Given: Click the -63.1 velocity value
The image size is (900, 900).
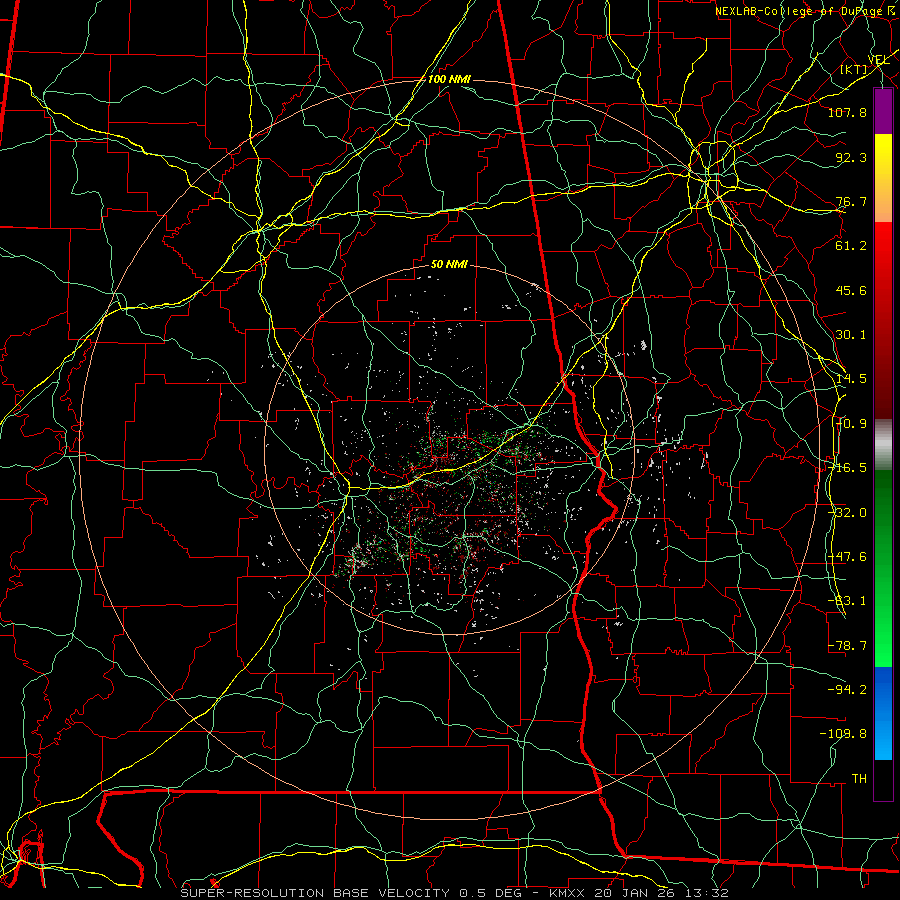Looking at the screenshot, I should [x=847, y=601].
